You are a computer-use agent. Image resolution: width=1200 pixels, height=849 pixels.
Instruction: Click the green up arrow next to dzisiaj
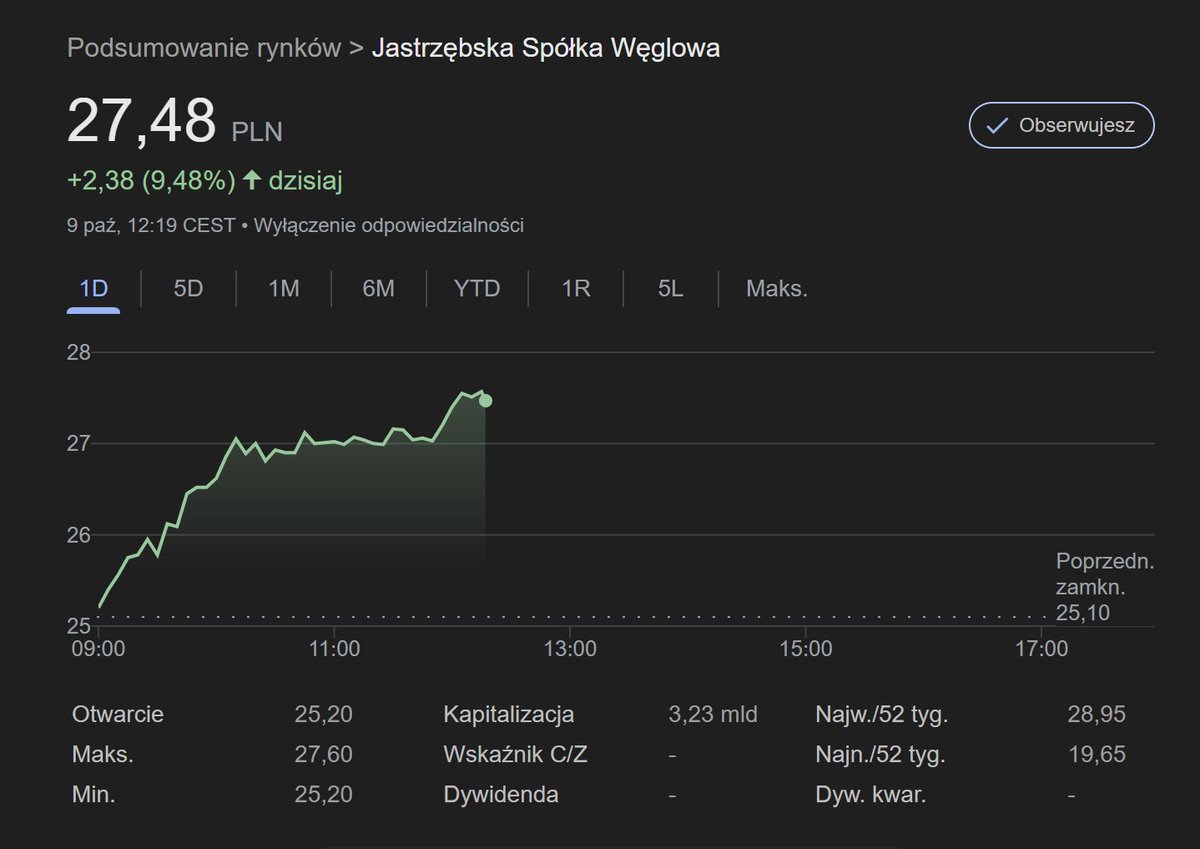[252, 181]
